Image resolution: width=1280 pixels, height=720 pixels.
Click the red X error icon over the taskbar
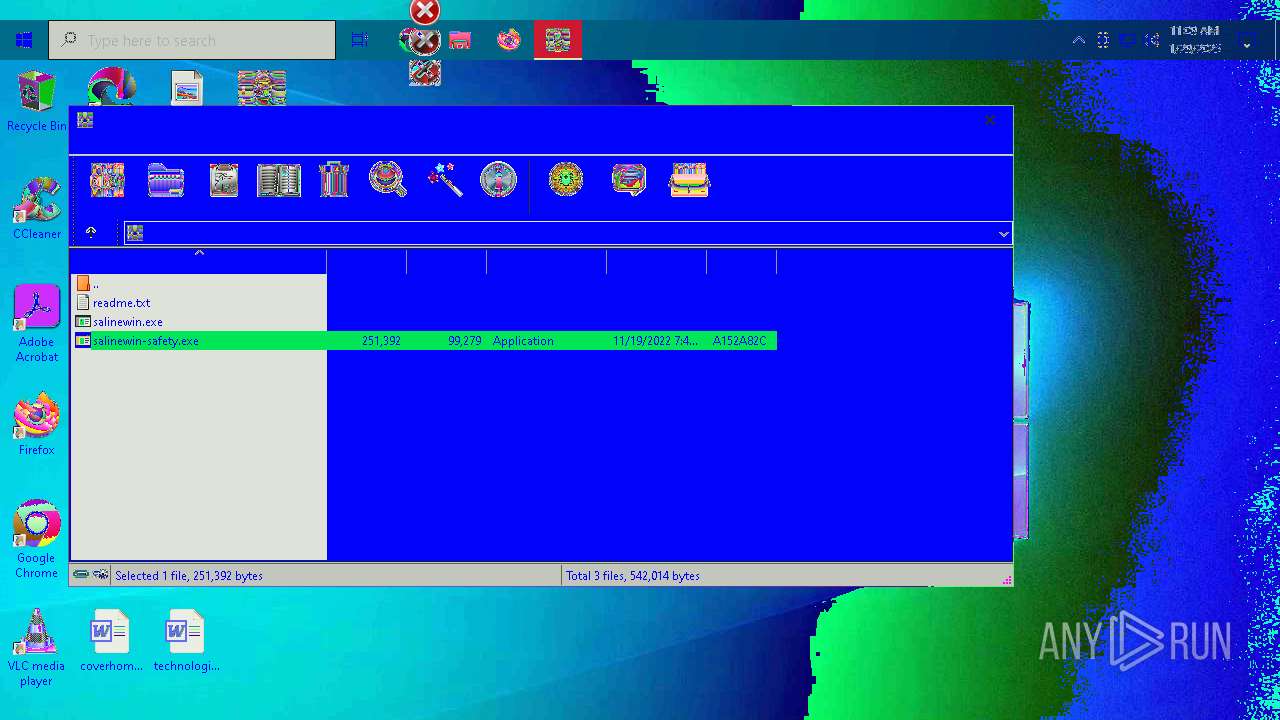[425, 12]
